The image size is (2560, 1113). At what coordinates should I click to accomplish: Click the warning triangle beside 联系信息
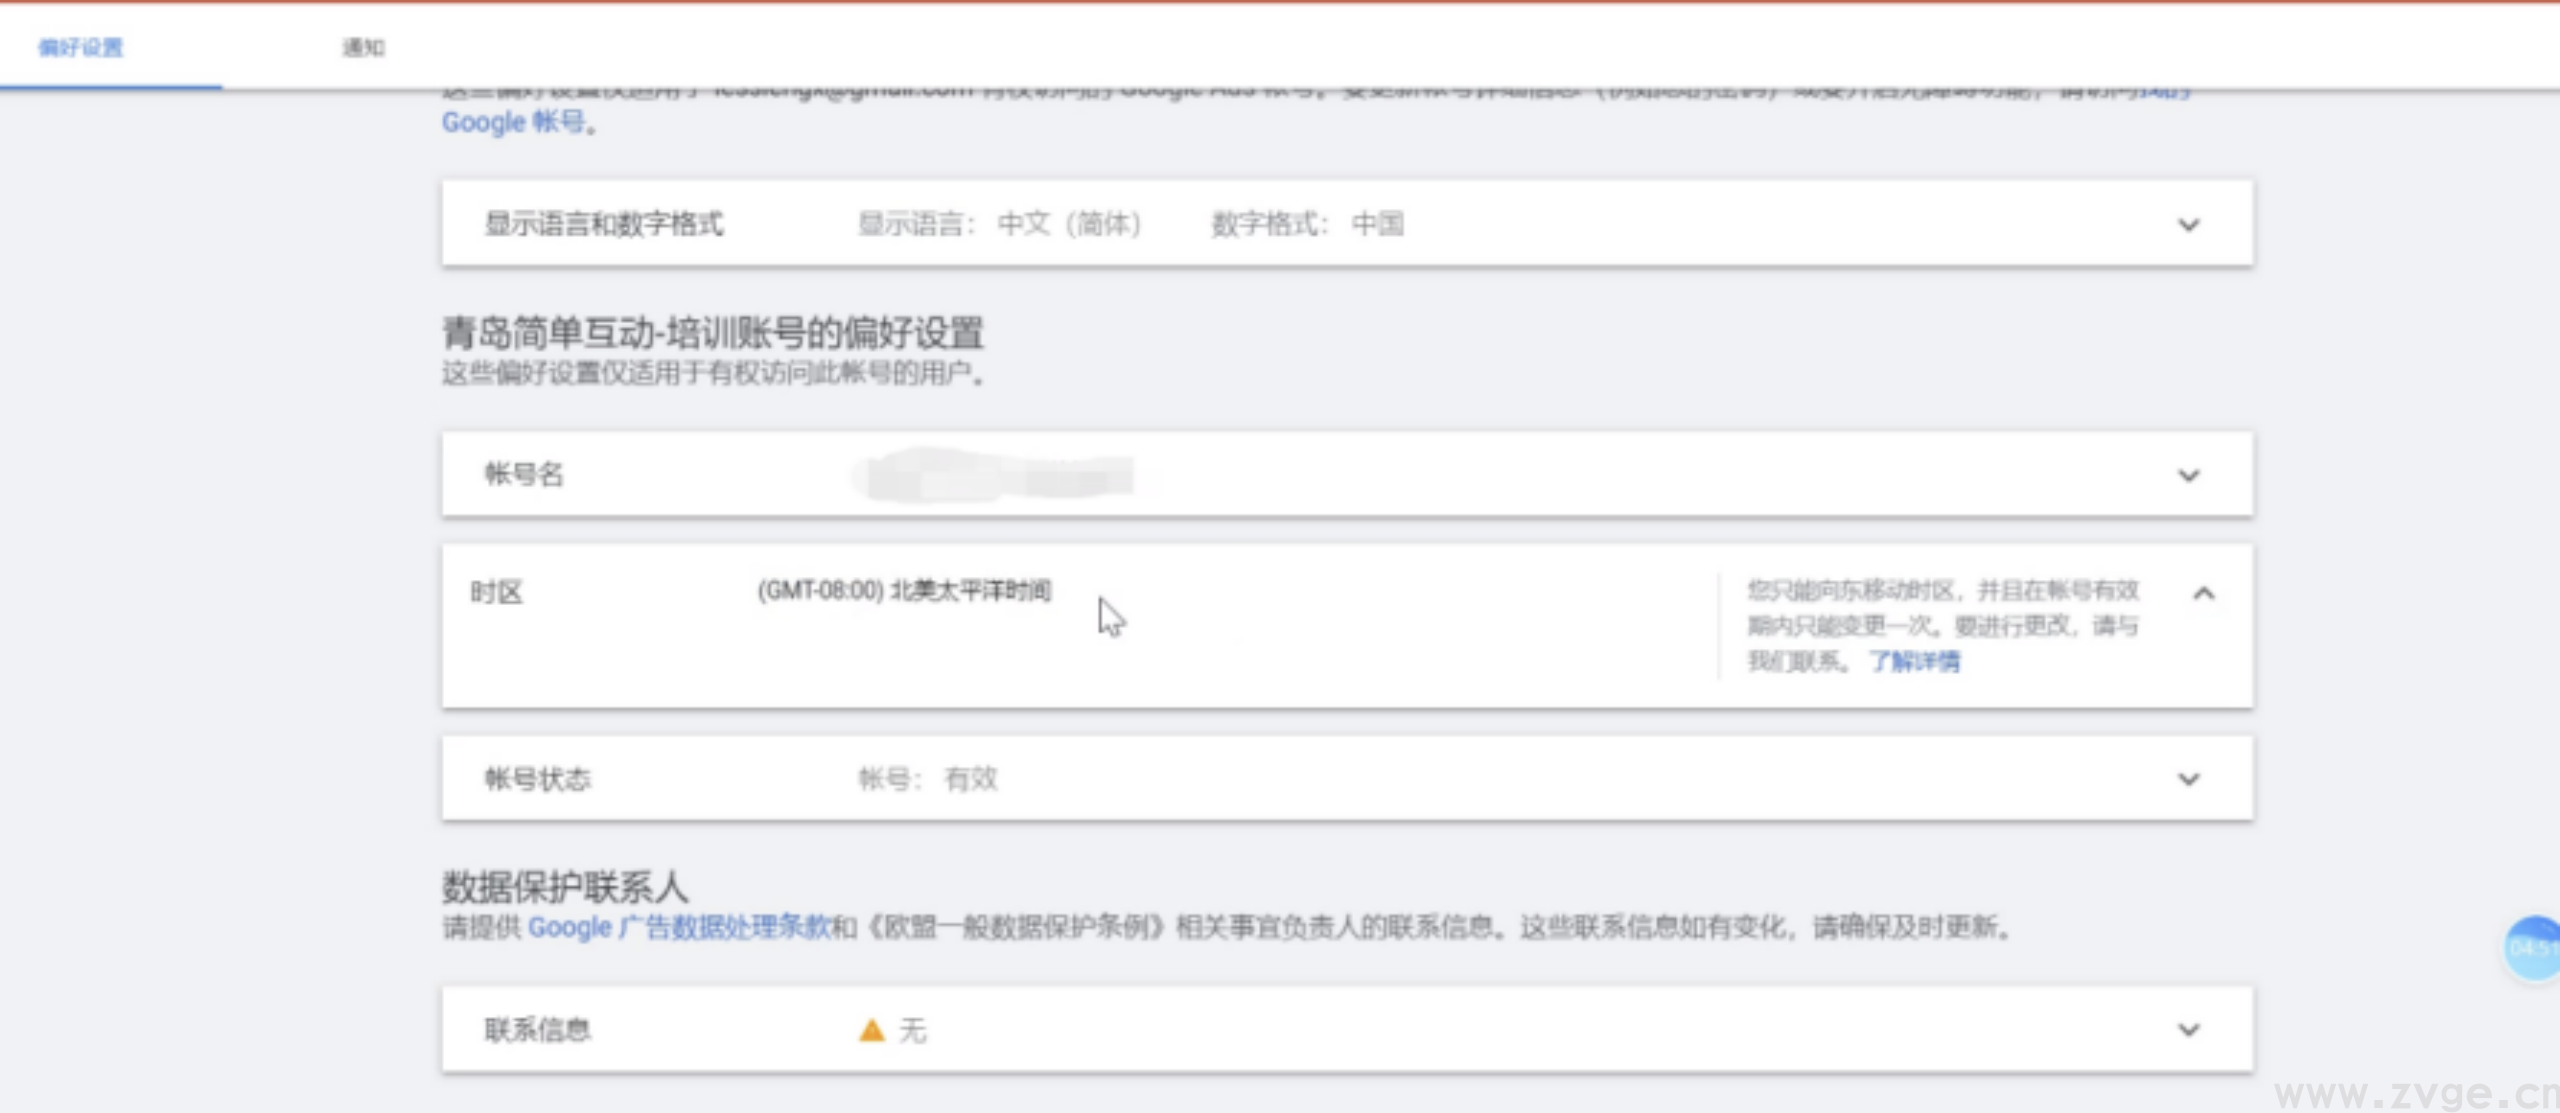pos(869,1029)
